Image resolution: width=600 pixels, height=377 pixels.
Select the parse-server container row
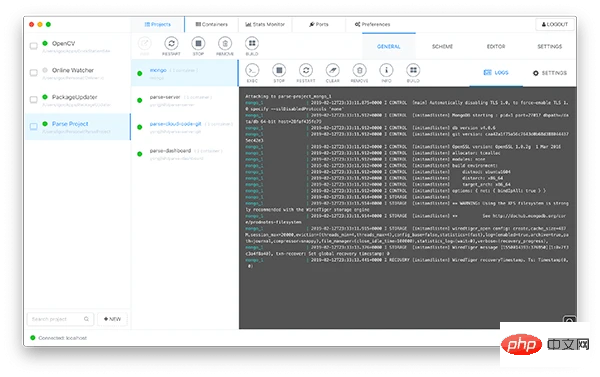click(x=185, y=100)
